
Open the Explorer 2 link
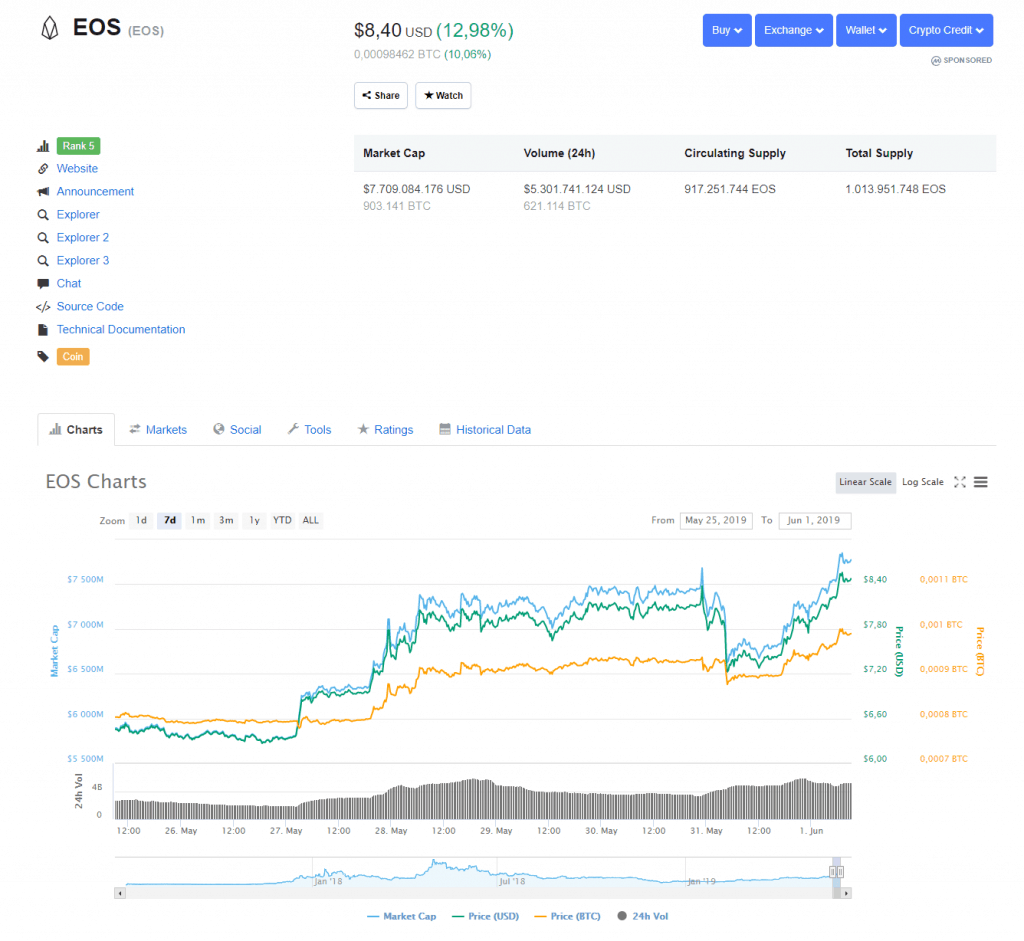point(83,238)
